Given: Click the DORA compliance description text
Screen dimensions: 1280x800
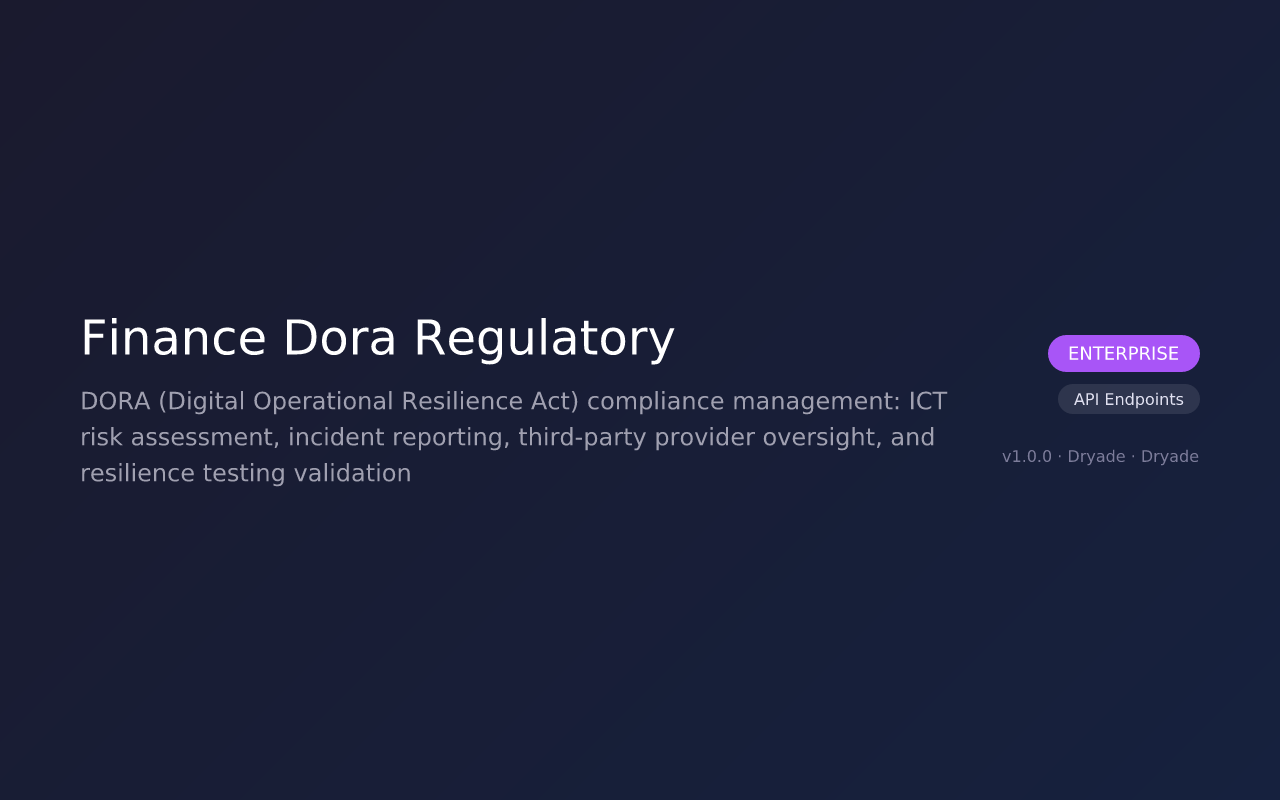Looking at the screenshot, I should click(x=513, y=436).
